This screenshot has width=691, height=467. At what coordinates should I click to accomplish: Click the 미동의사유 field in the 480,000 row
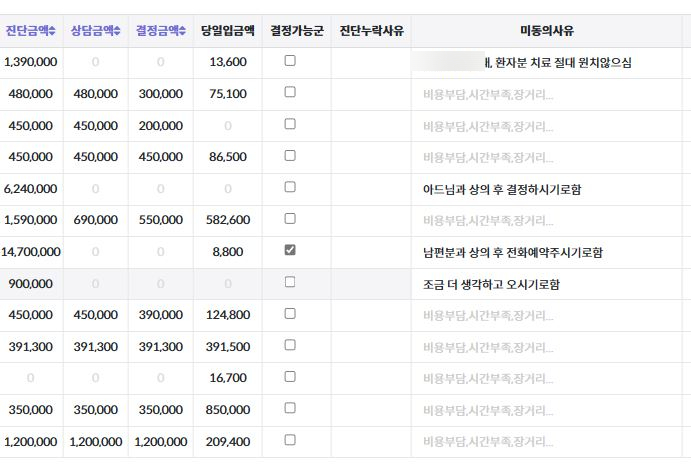[x=547, y=94]
